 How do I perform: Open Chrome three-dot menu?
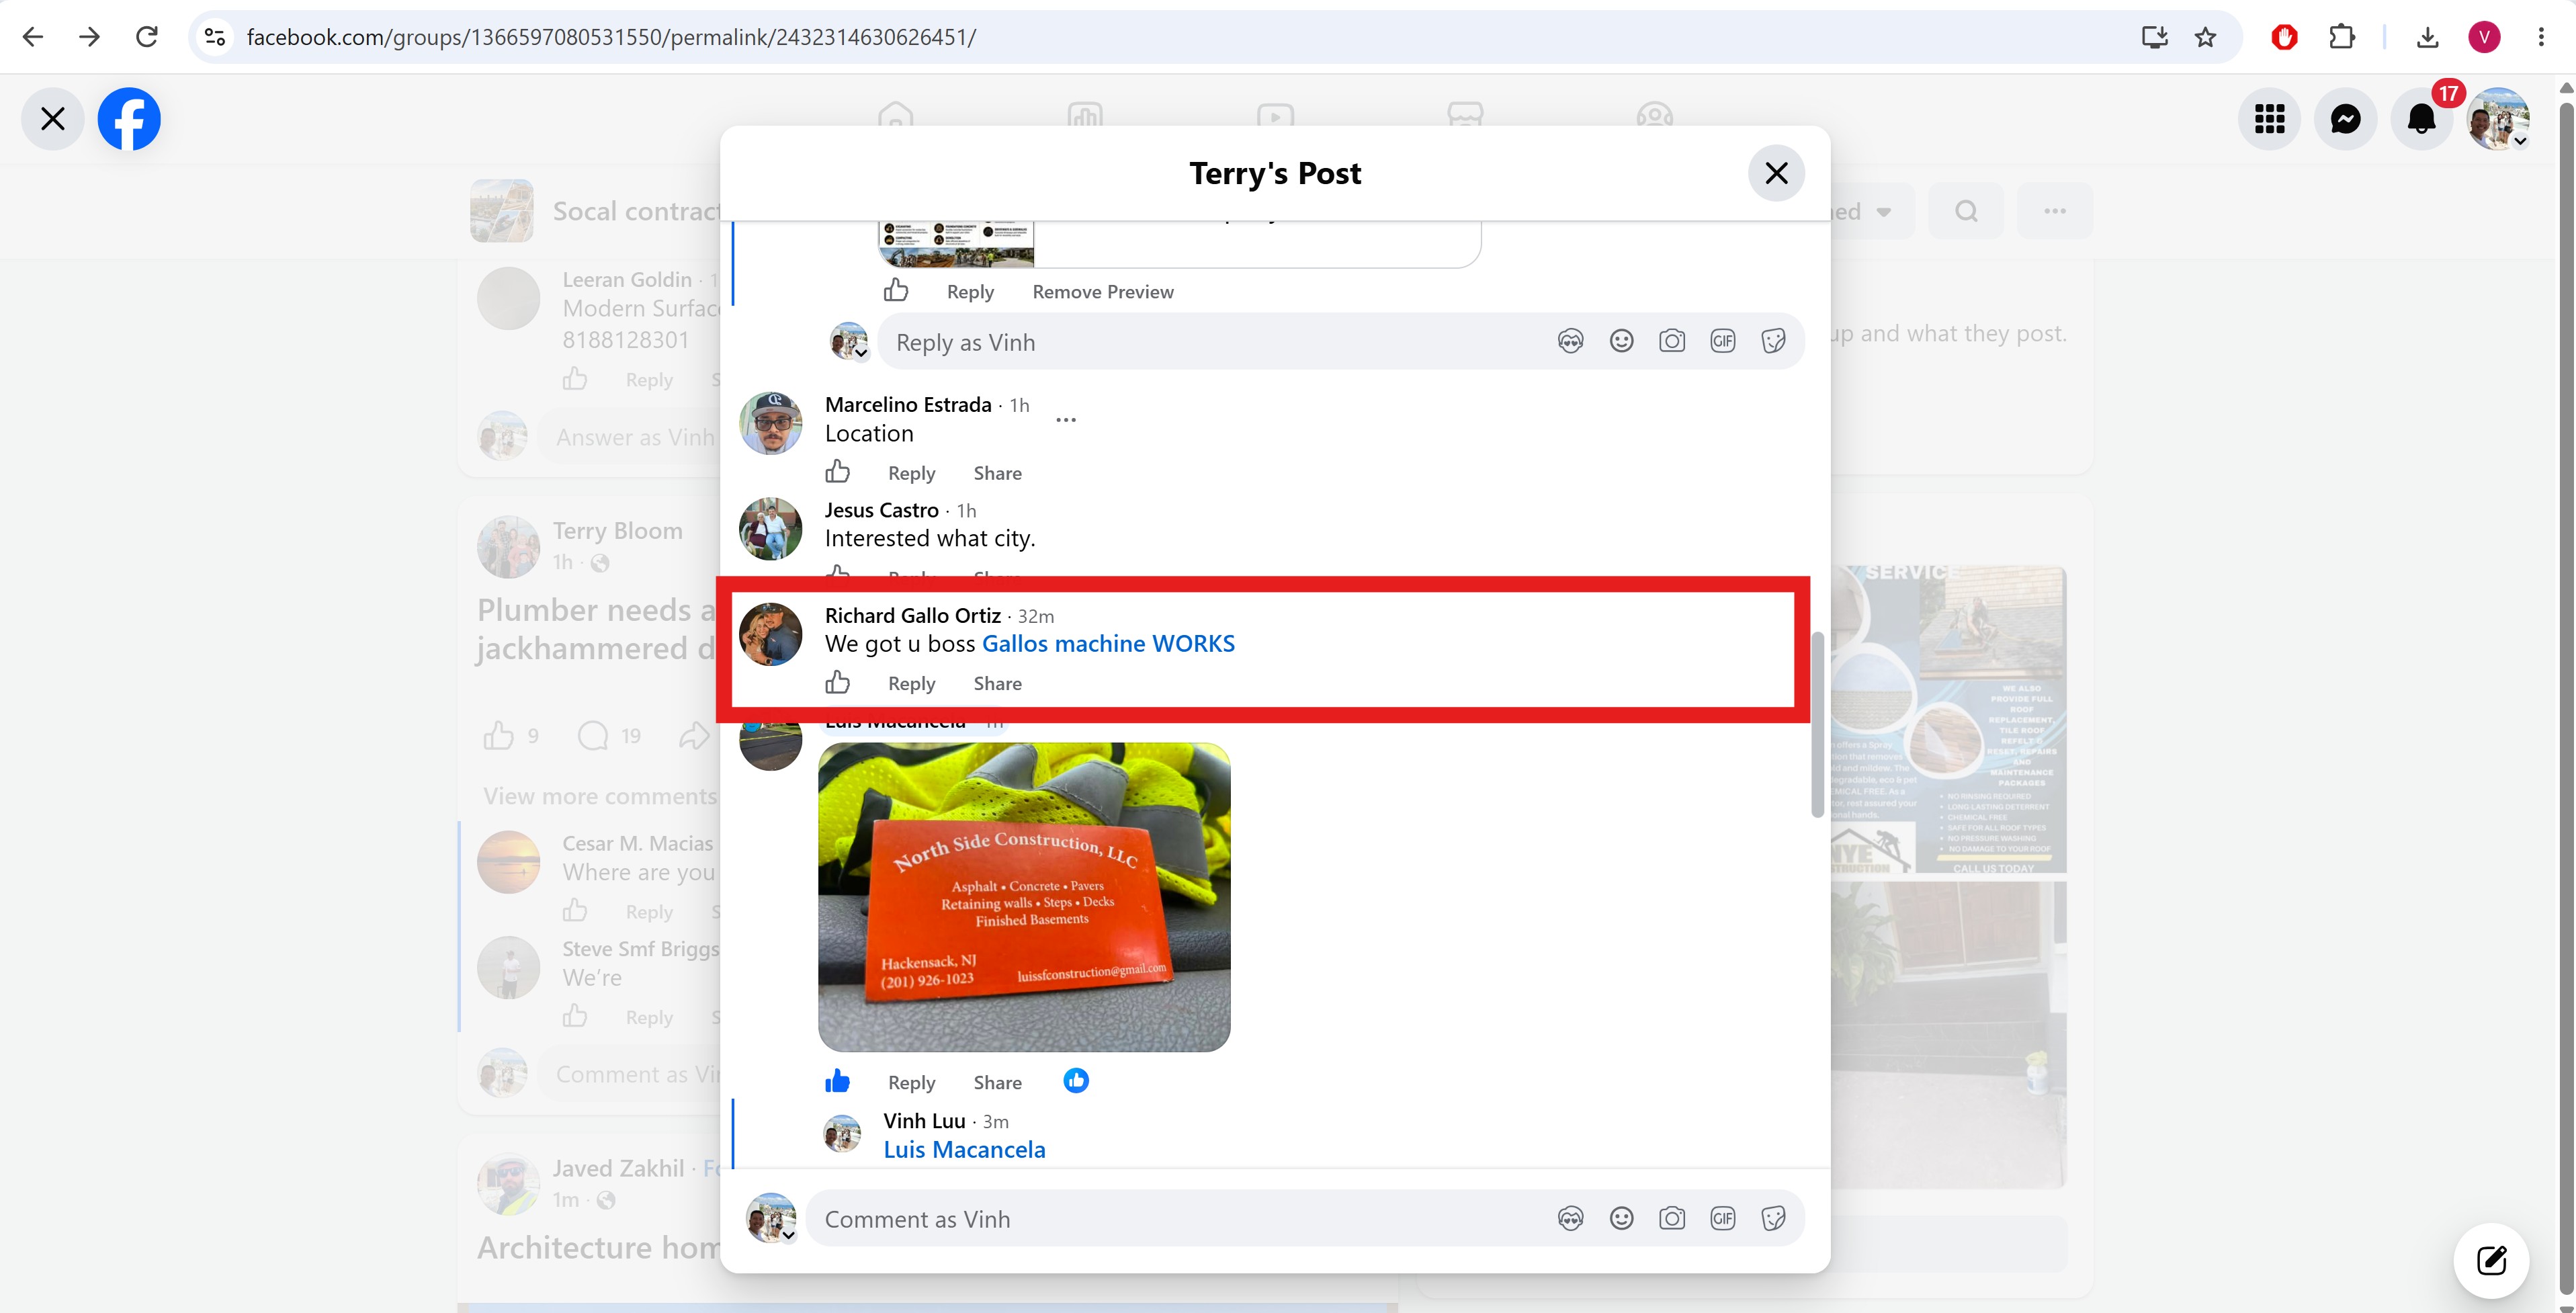2541,37
